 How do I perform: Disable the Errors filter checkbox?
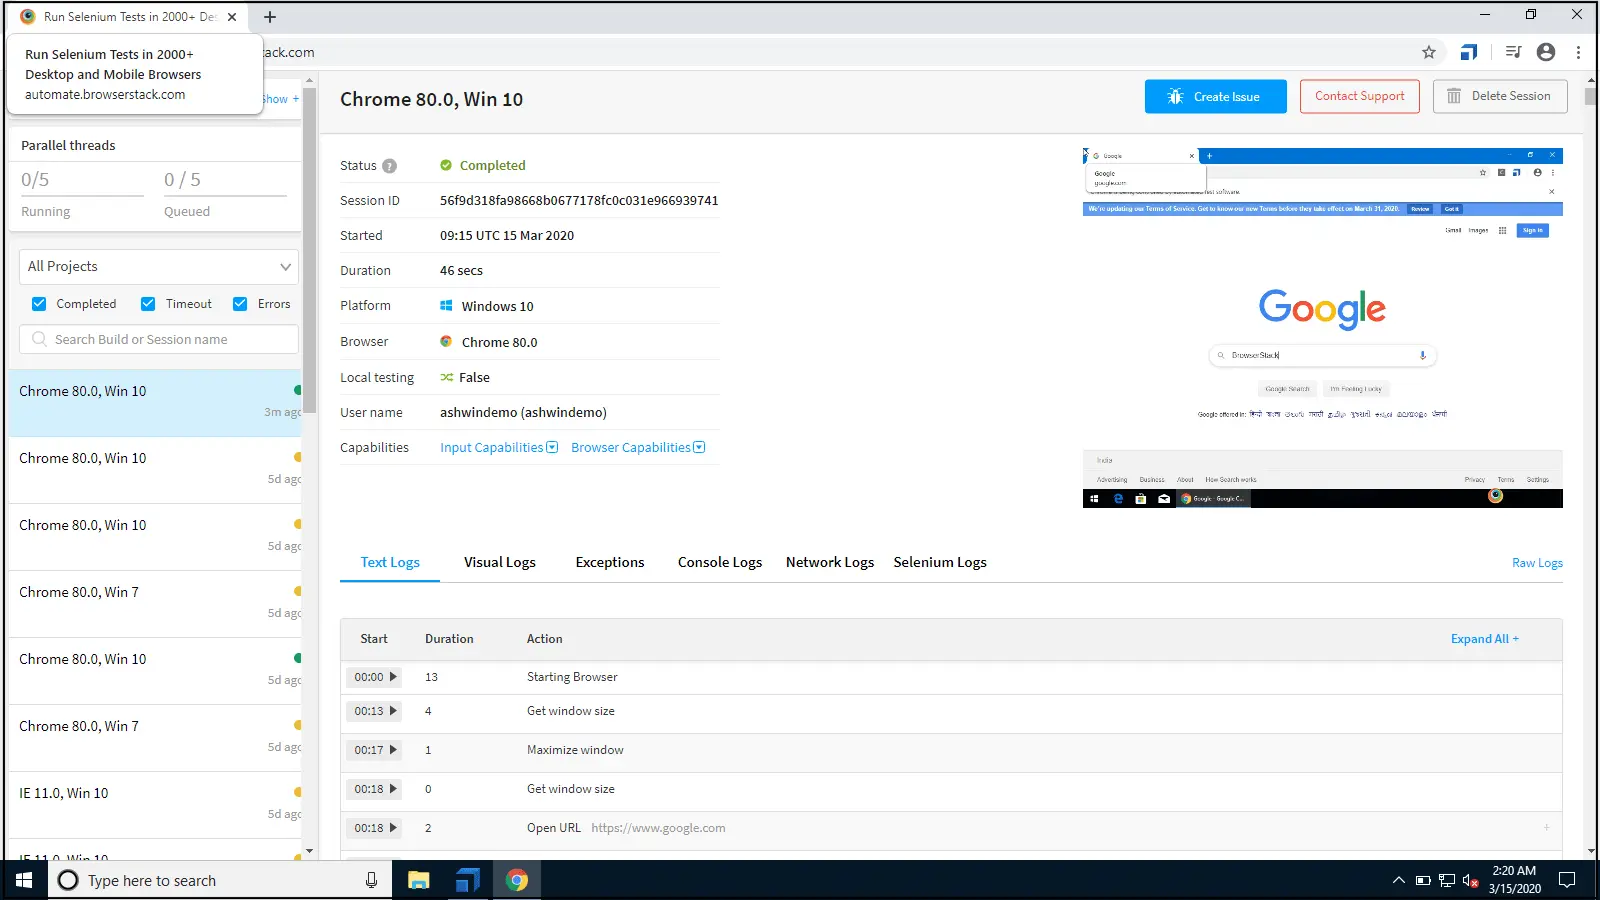pyautogui.click(x=240, y=304)
